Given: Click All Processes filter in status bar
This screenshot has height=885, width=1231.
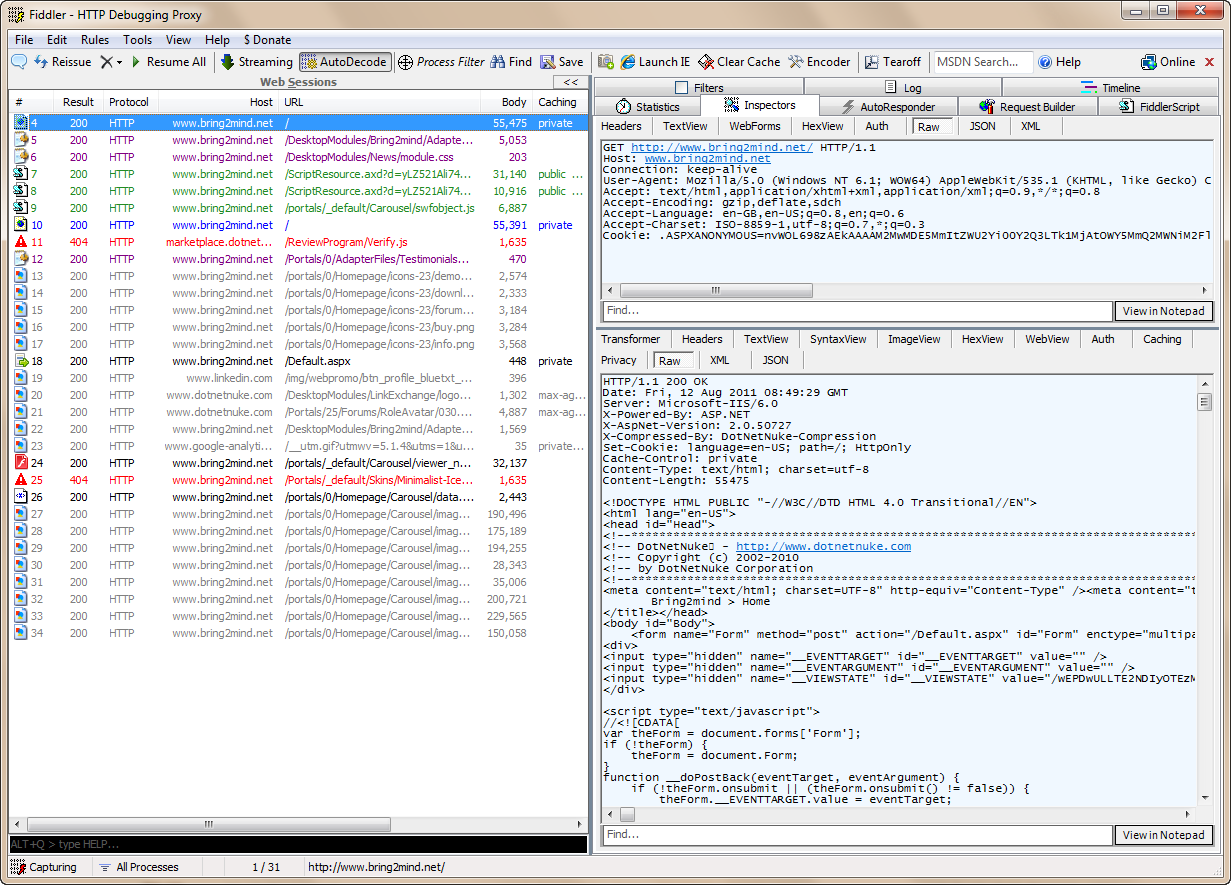Looking at the screenshot, I should click(x=138, y=867).
